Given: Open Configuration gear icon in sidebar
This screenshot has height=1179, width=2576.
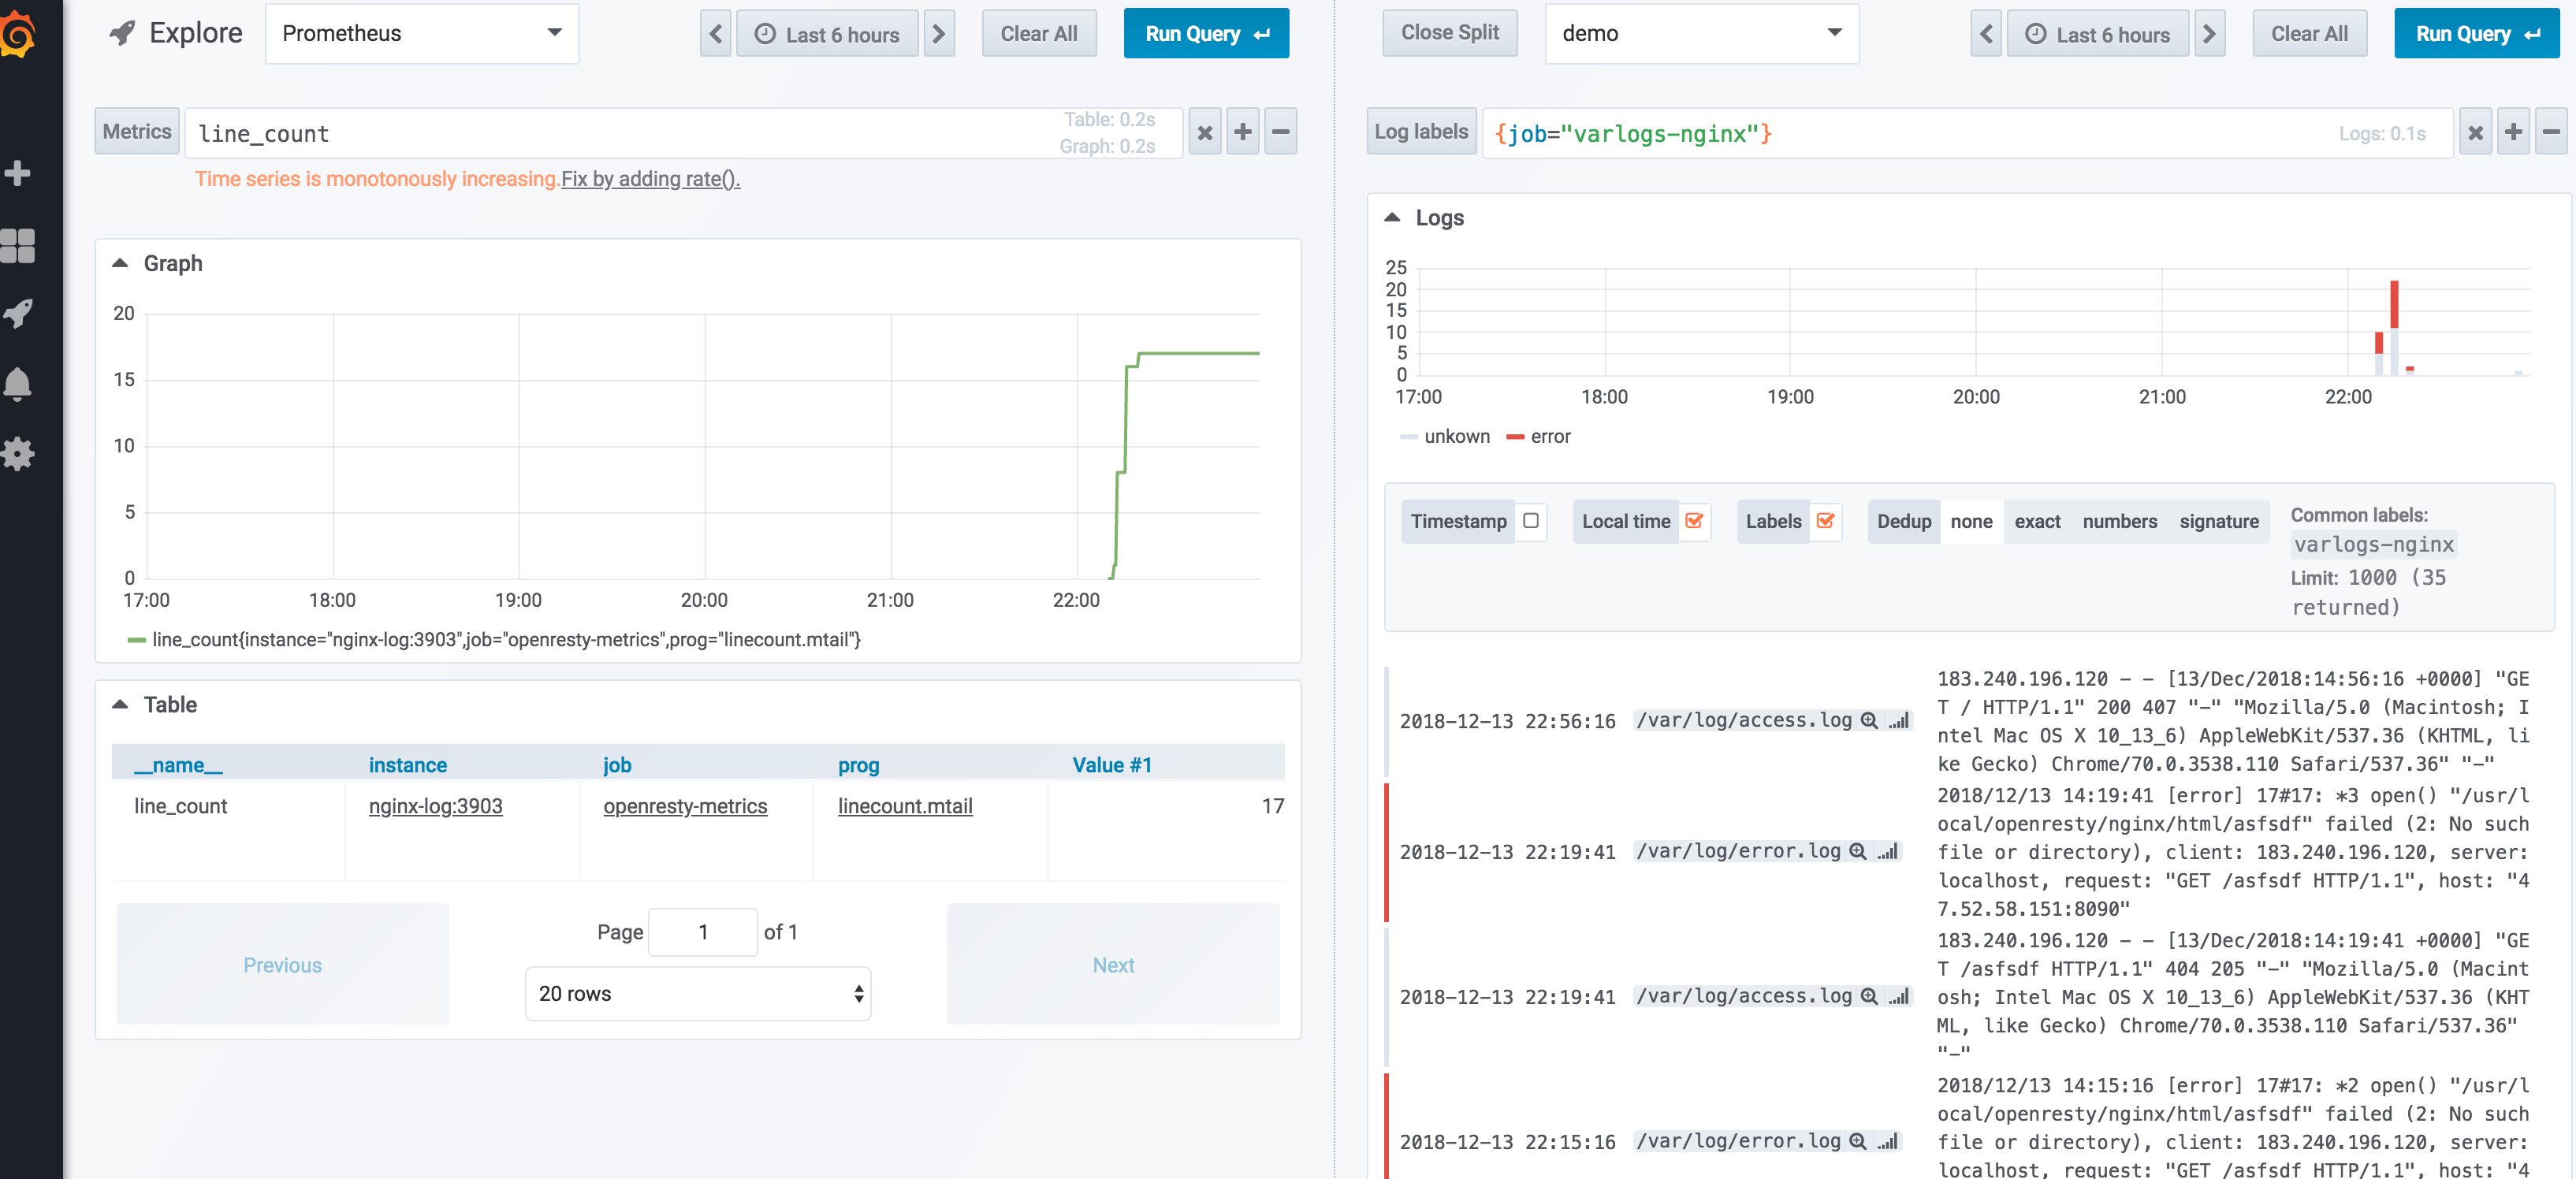Looking at the screenshot, I should click(17, 454).
